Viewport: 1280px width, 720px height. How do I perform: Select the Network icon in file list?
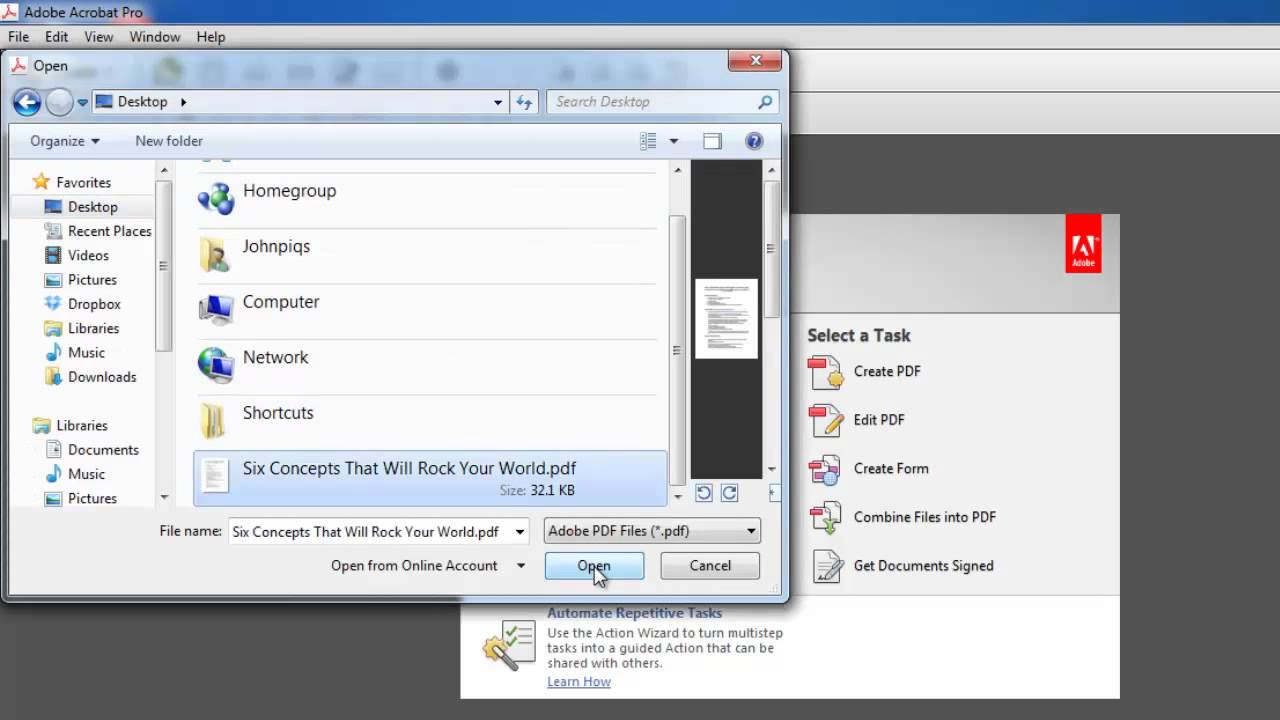(x=216, y=365)
